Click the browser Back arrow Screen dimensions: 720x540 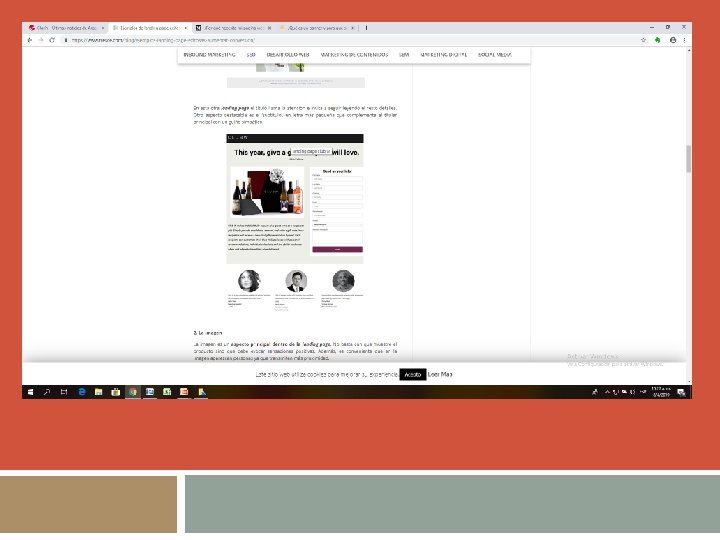[30, 40]
